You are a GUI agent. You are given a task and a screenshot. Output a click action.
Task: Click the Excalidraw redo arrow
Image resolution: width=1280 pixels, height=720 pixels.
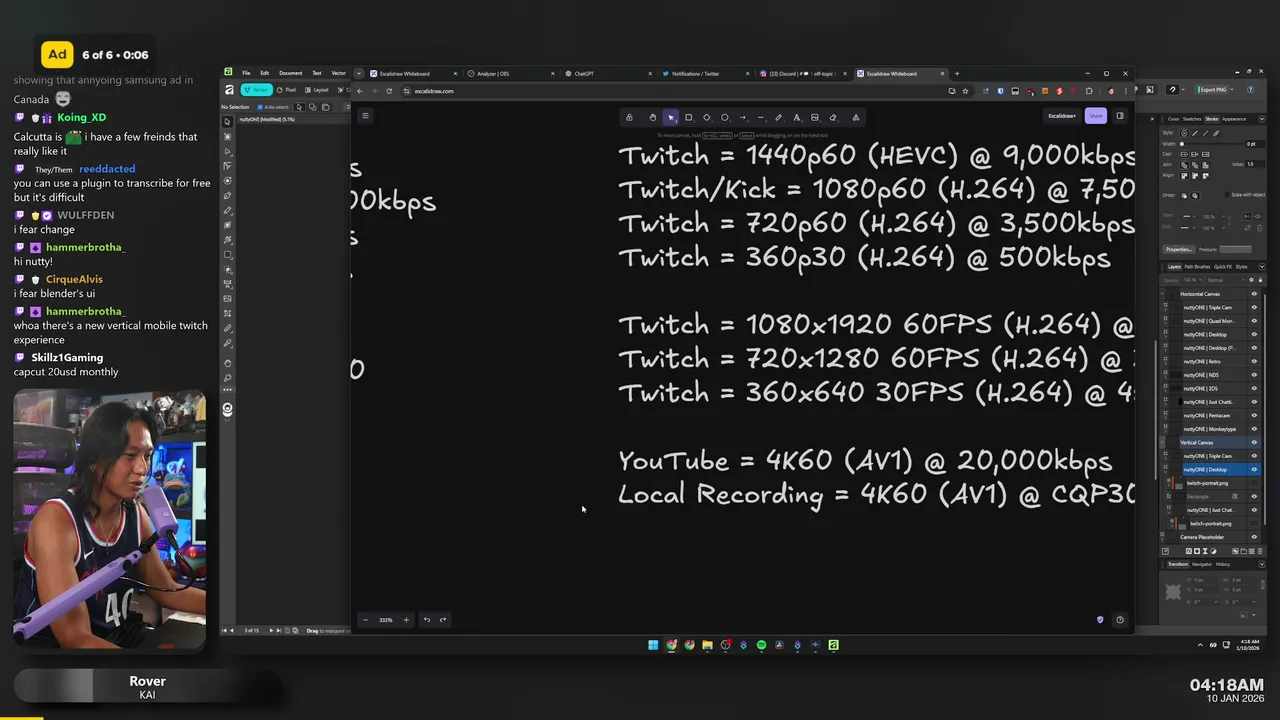(443, 620)
